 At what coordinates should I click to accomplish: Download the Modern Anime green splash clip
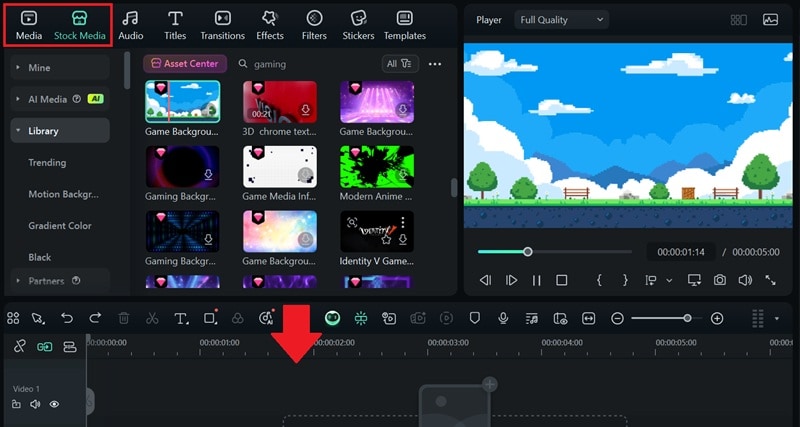tap(403, 174)
